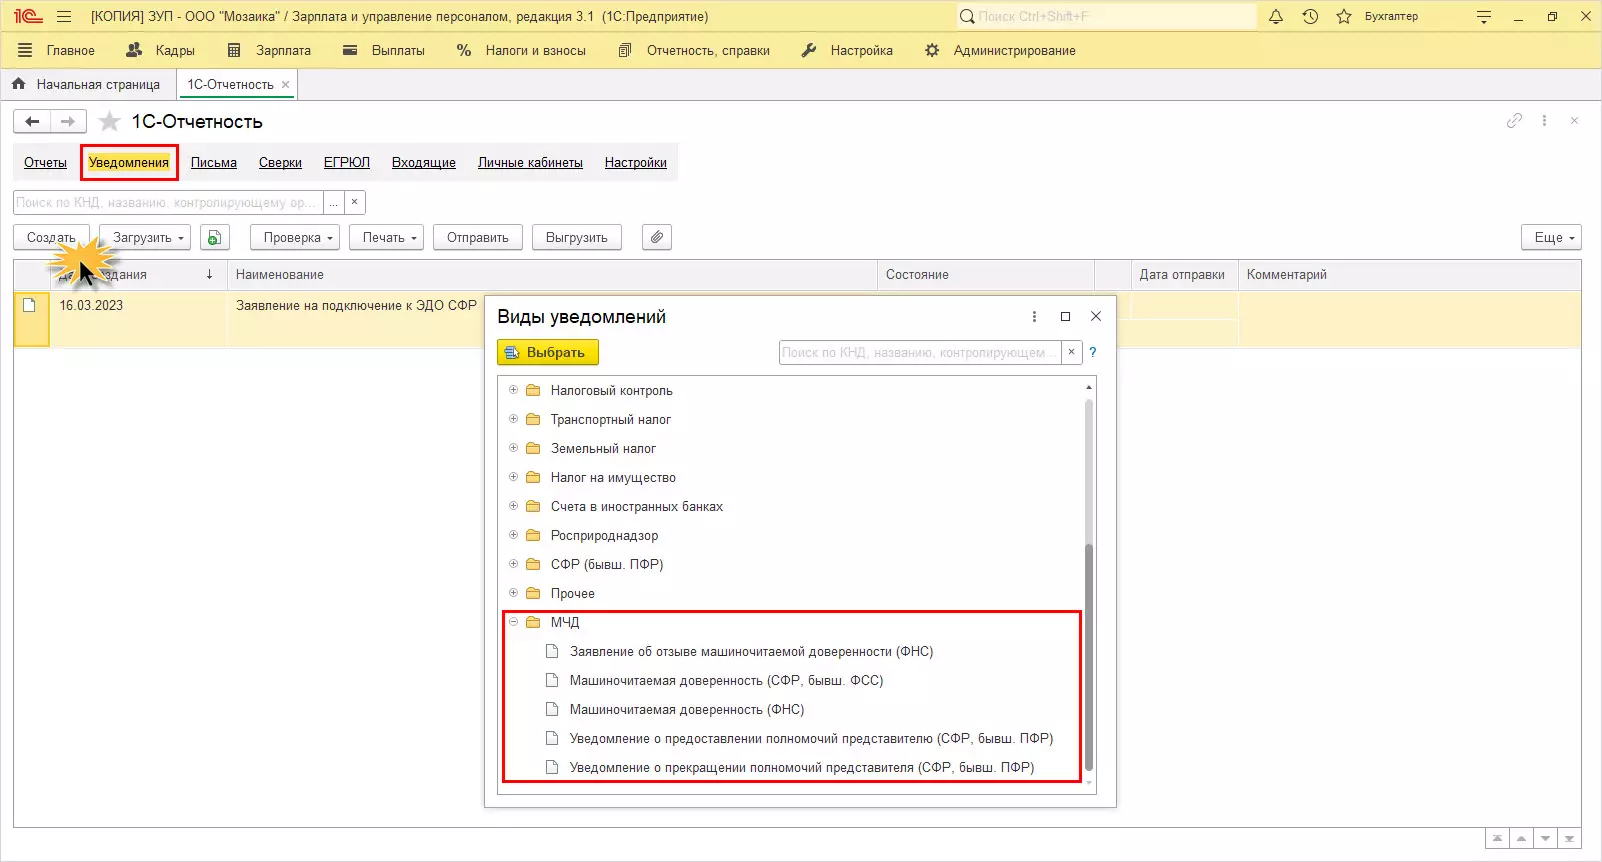
Task: Click the back arrow navigation button
Action: coord(32,121)
